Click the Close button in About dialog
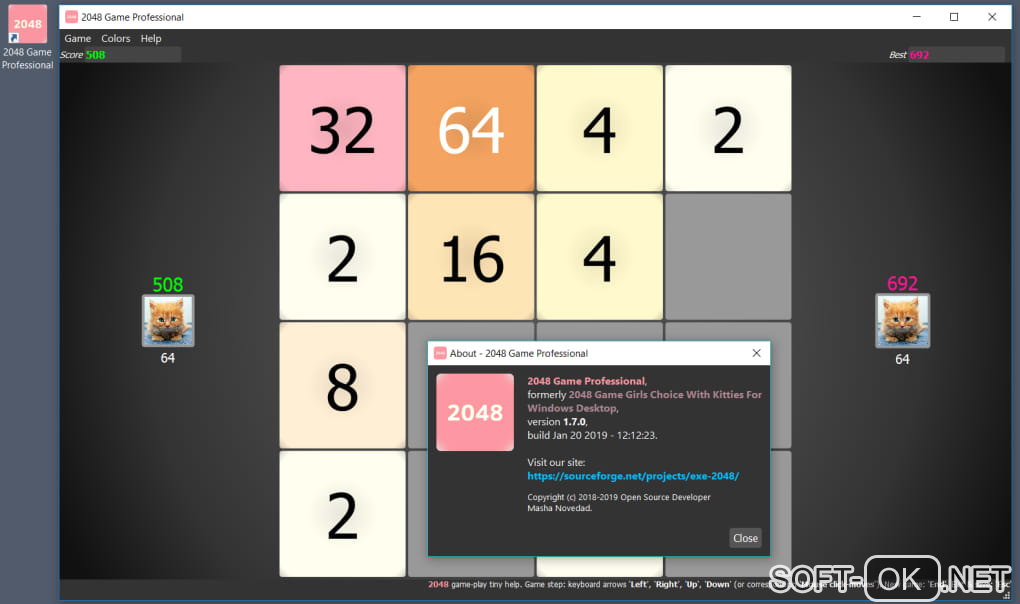The width and height of the screenshot is (1020, 604). [745, 538]
